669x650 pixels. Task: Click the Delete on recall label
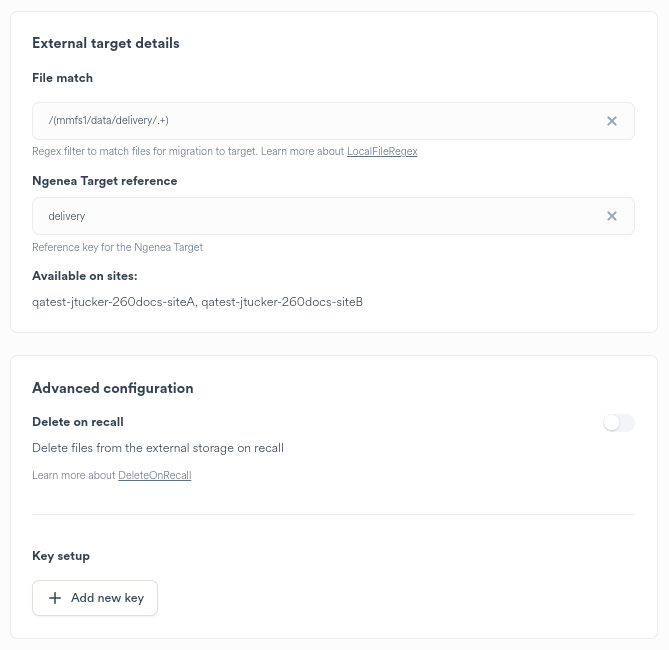coord(78,422)
